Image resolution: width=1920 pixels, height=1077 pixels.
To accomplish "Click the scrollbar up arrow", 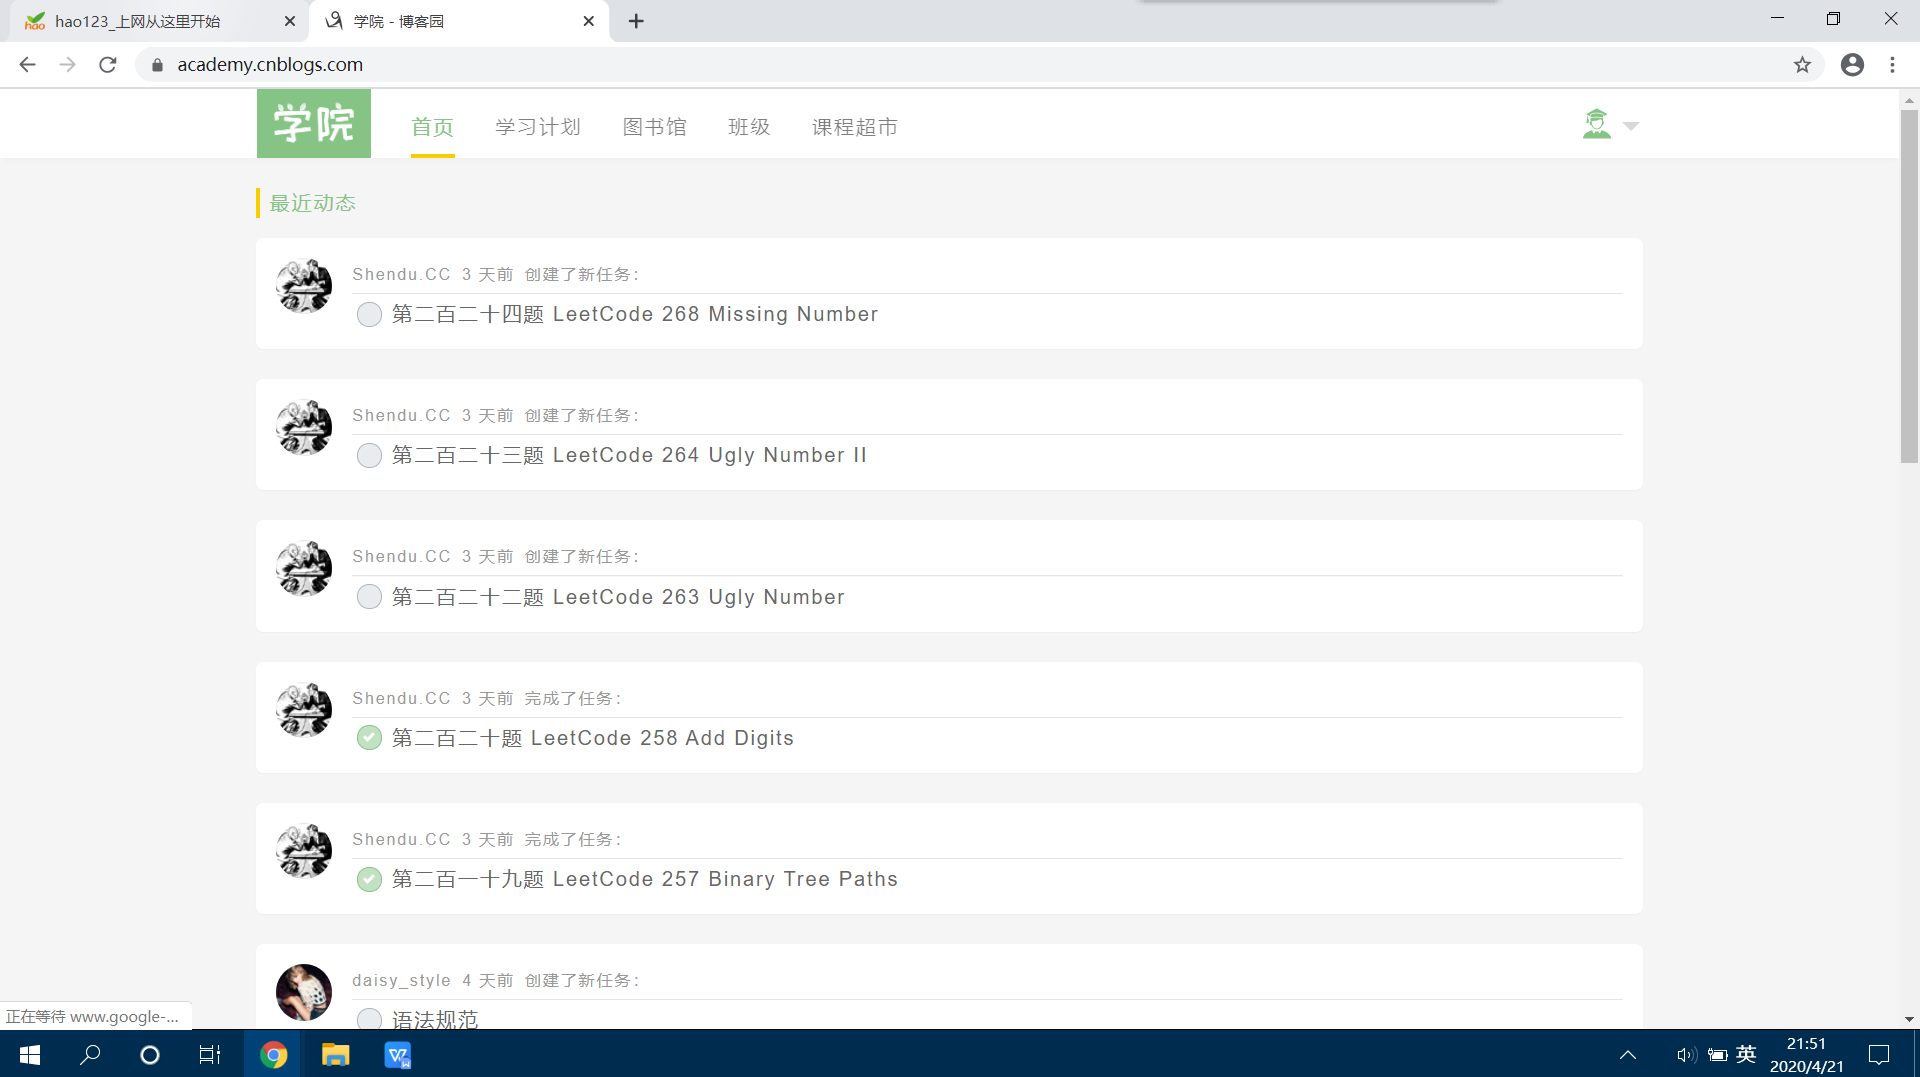I will pyautogui.click(x=1909, y=100).
